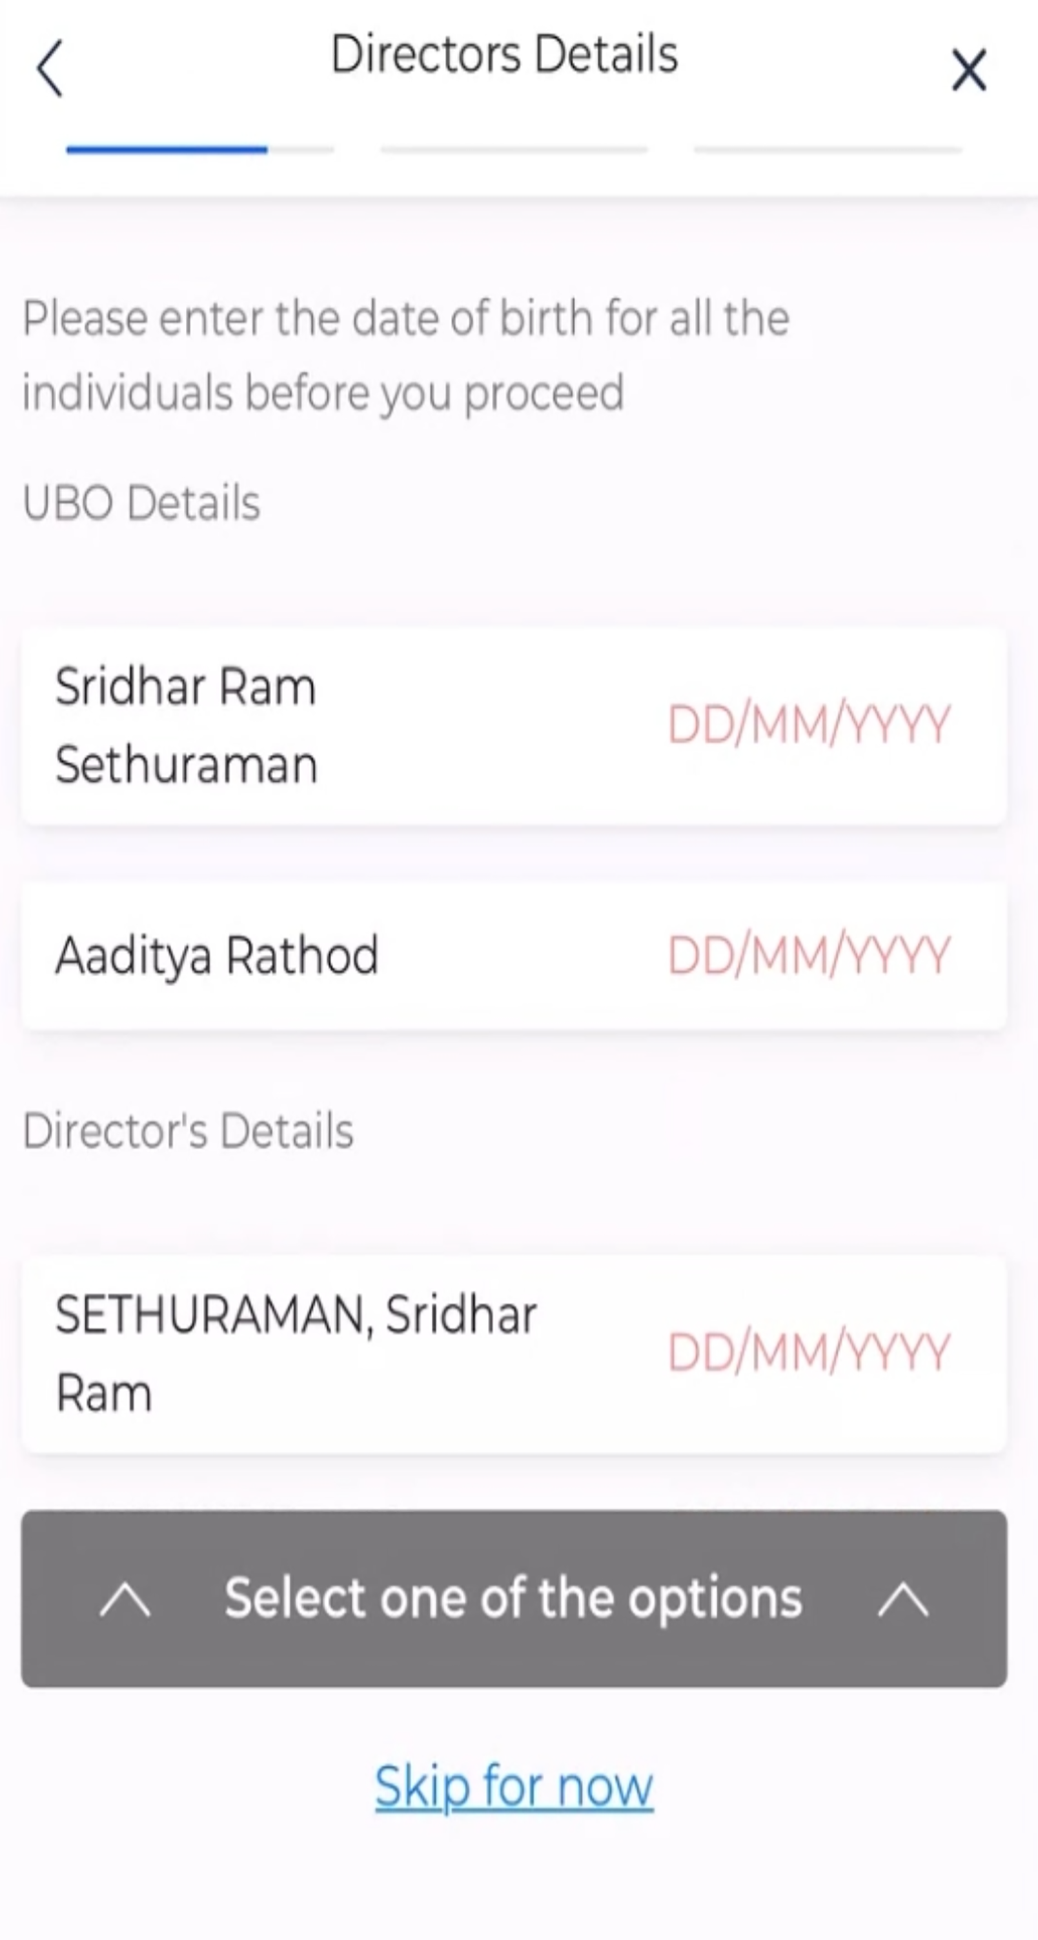Click the "Director's Details" section heading
The width and height of the screenshot is (1038, 1940).
[x=188, y=1131]
